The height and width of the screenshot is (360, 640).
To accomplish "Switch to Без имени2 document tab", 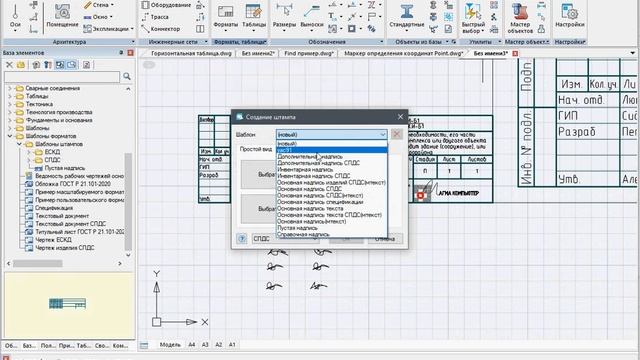I will tap(258, 53).
